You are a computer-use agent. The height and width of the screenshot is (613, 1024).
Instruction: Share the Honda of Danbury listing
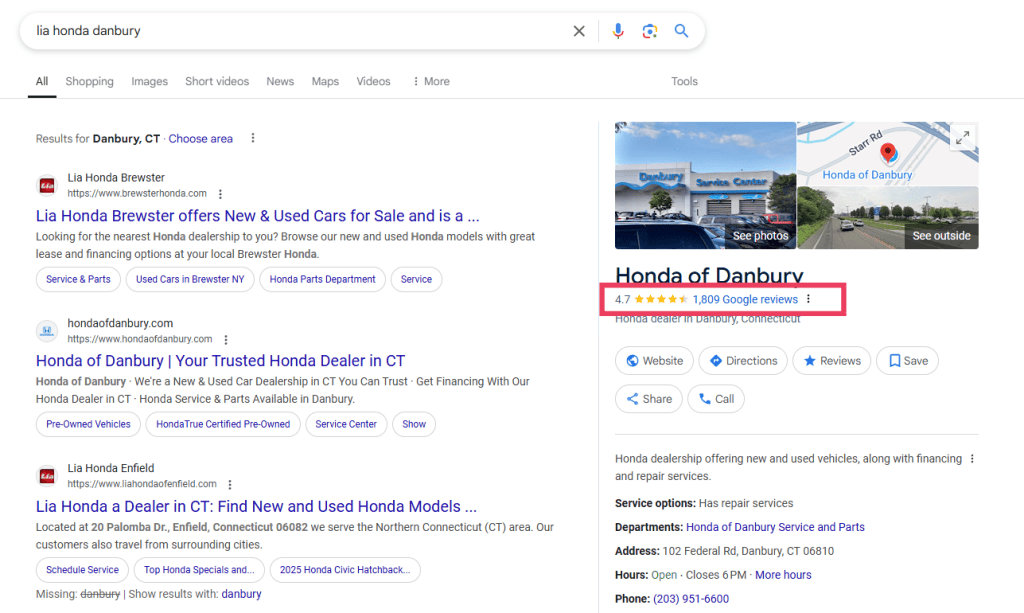tap(648, 399)
